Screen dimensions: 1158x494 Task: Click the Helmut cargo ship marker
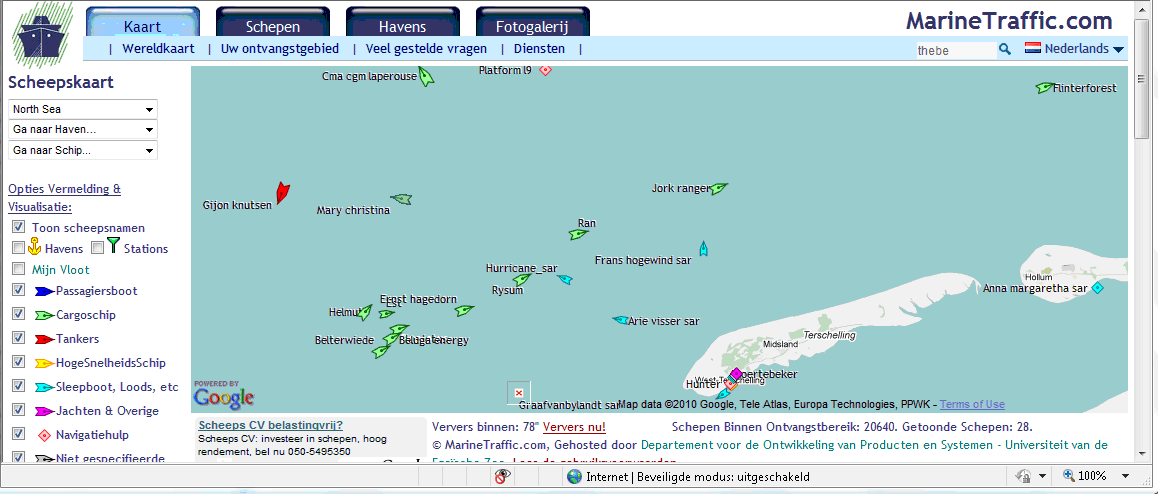point(364,312)
